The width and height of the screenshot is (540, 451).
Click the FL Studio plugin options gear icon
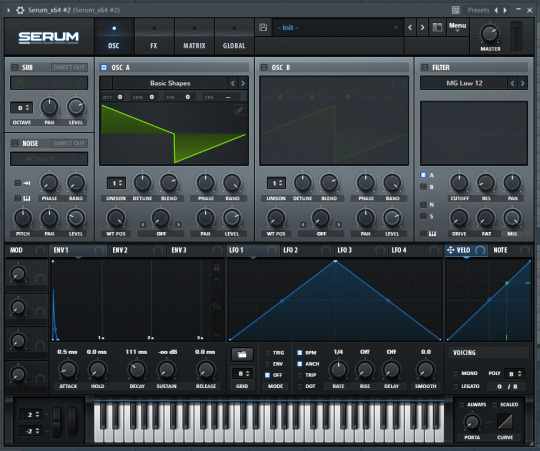[x=20, y=10]
